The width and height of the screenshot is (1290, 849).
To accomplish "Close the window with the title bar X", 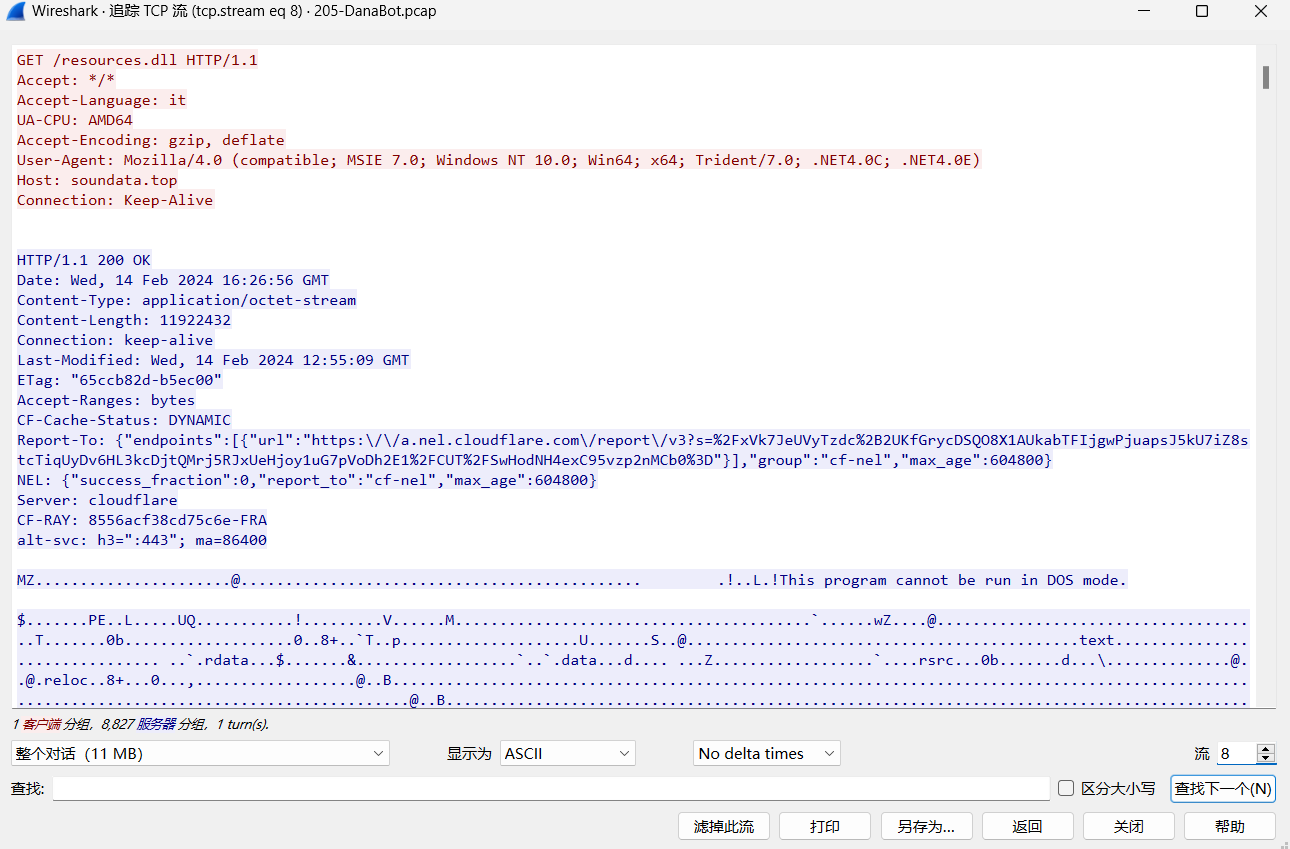I will (x=1261, y=12).
